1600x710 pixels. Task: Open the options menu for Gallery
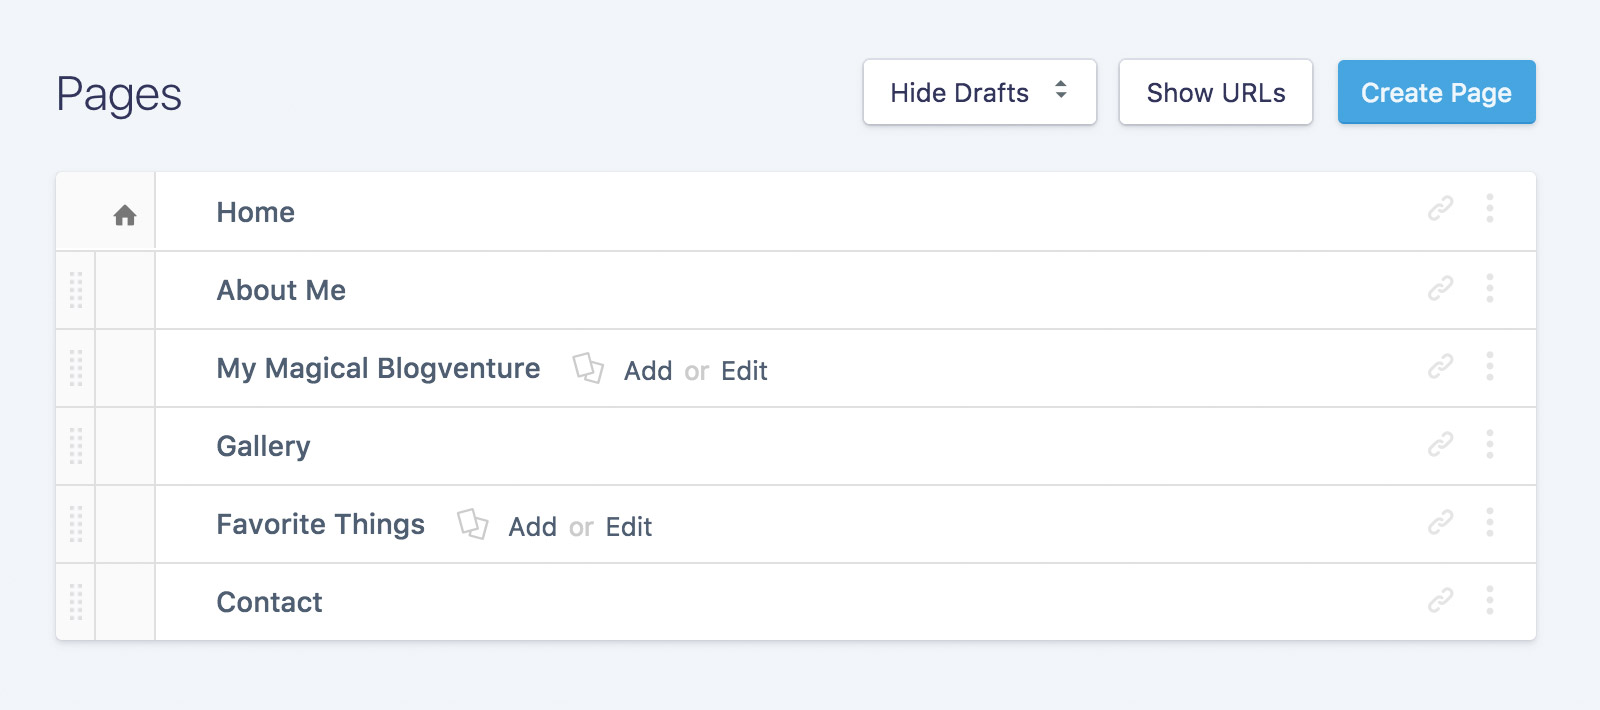coord(1490,446)
